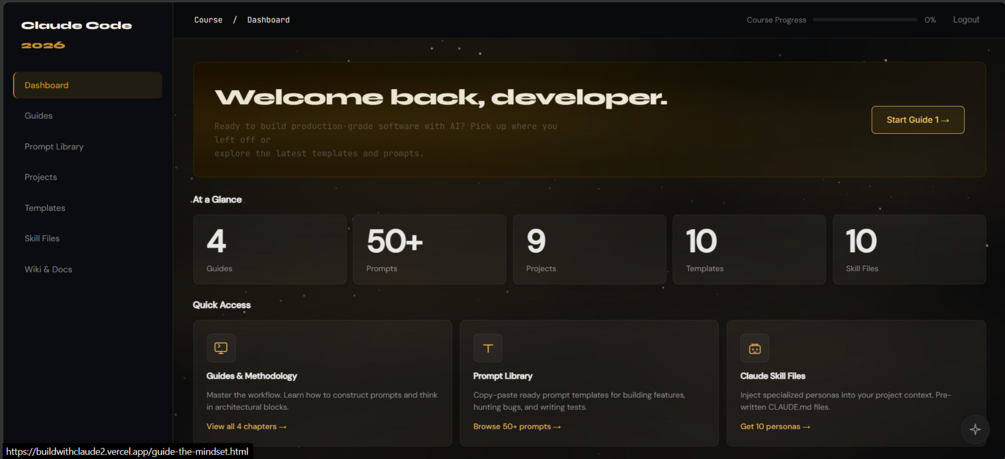Image resolution: width=1005 pixels, height=459 pixels.
Task: Open the 10 Skill Files stat card
Action: [909, 249]
